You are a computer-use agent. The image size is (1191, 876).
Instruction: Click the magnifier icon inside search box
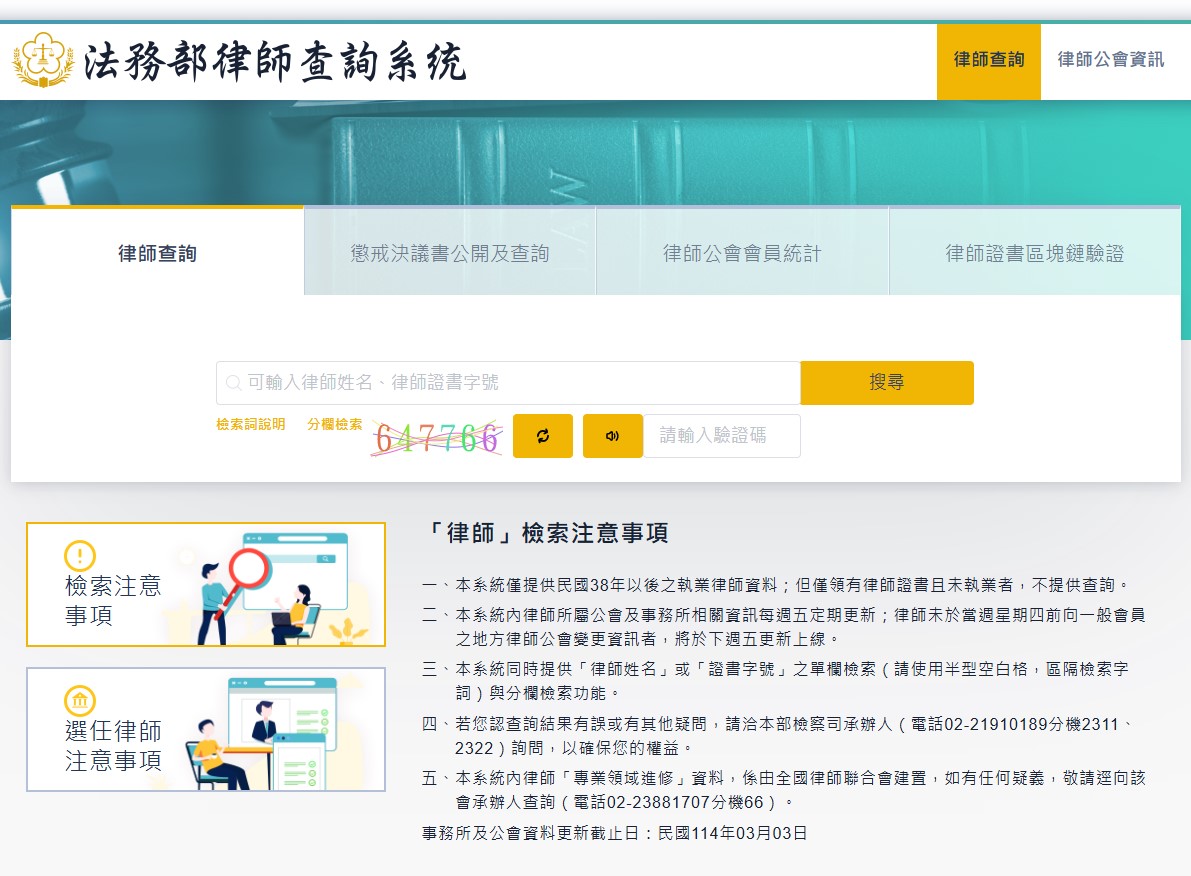[x=233, y=383]
